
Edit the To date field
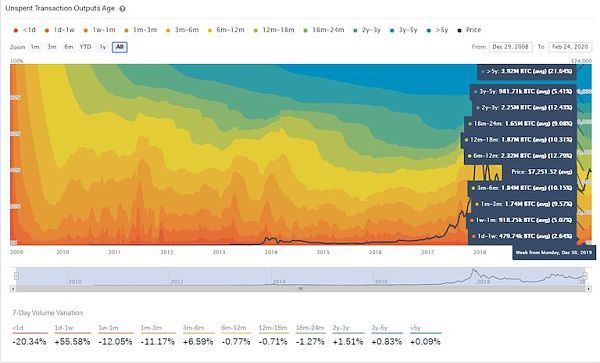pos(570,47)
